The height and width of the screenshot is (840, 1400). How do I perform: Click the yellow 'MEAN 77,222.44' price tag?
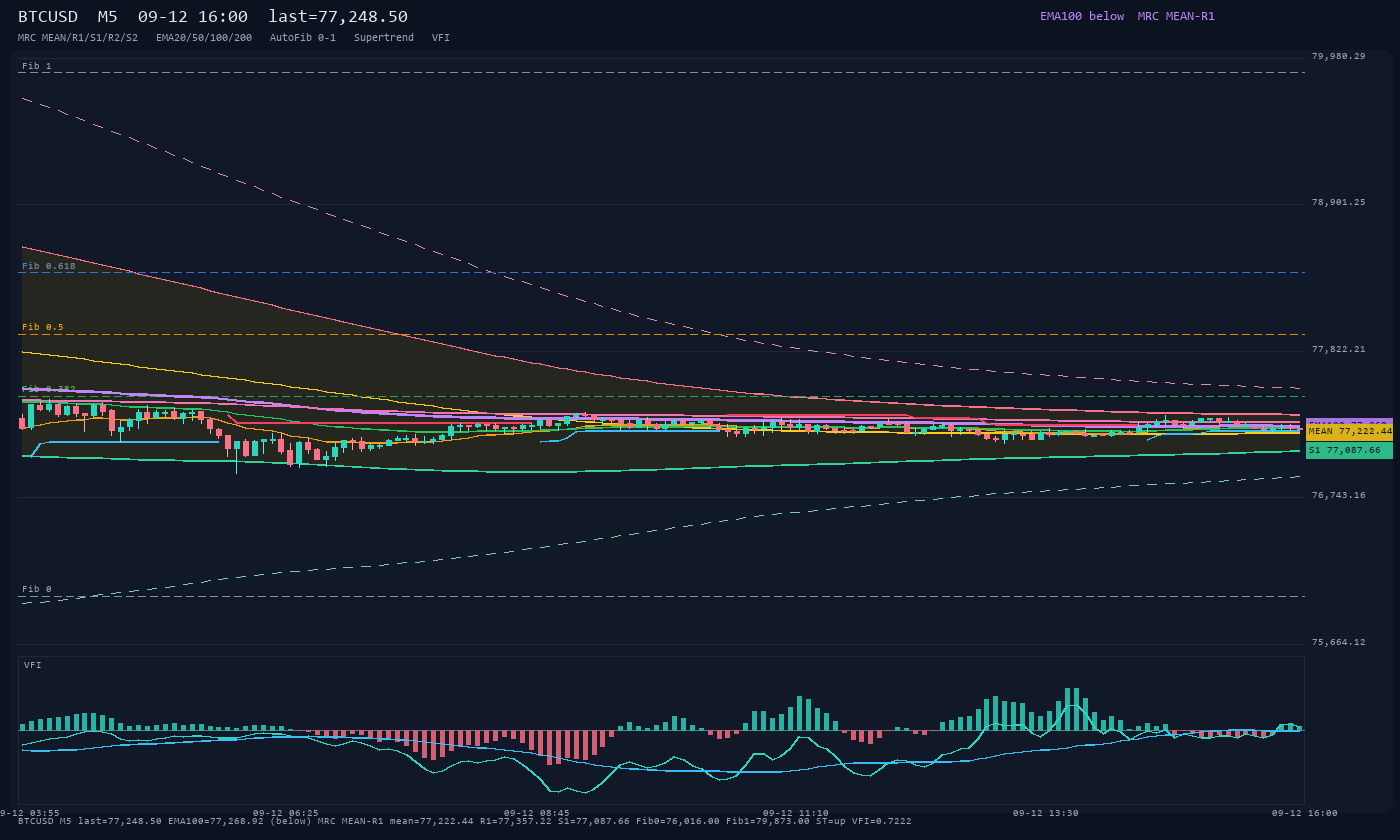coord(1349,431)
